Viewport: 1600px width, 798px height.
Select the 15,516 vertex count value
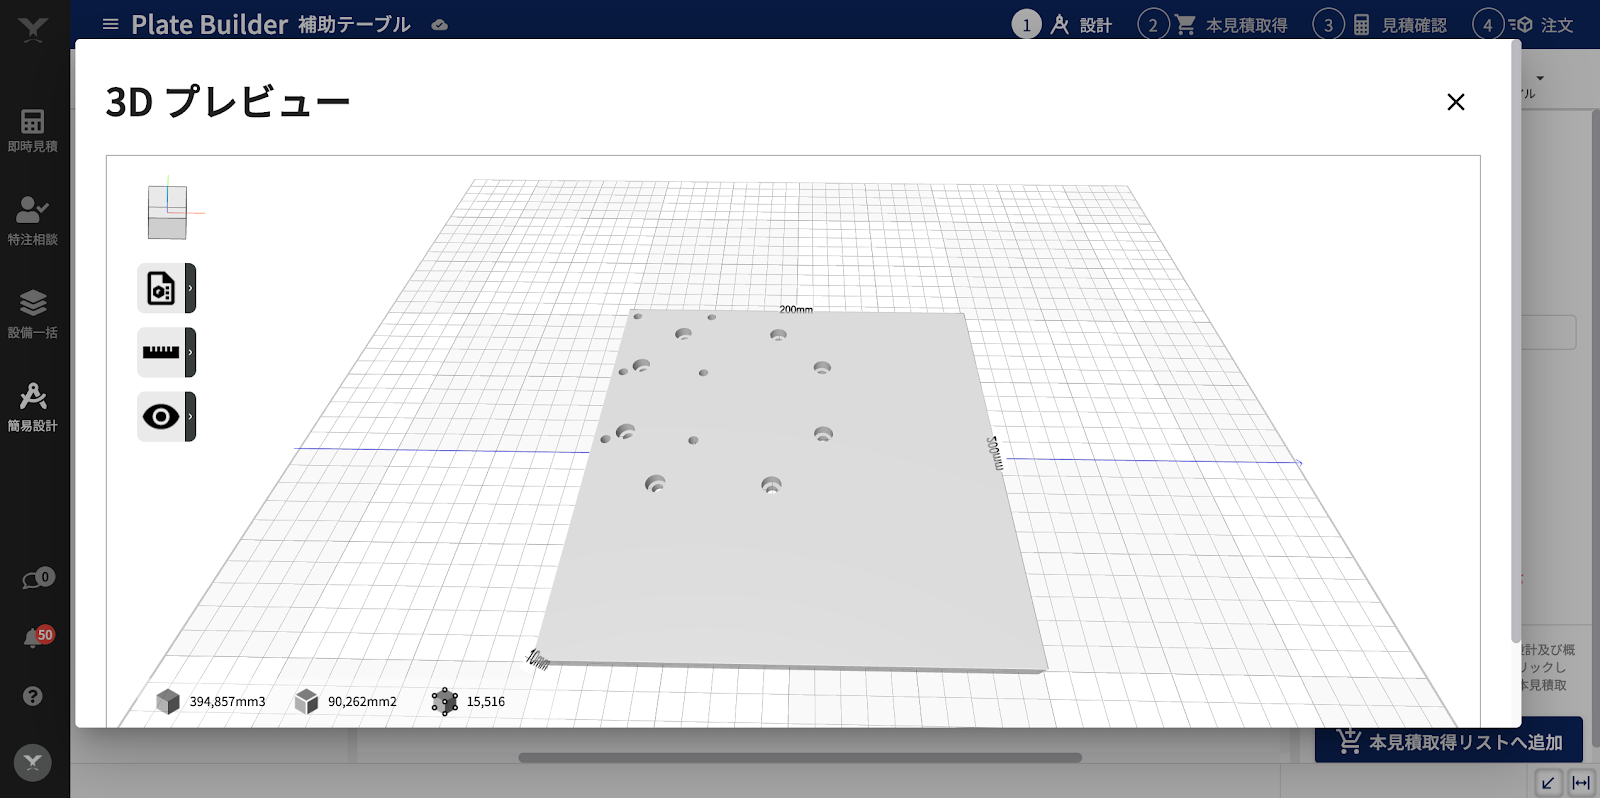click(486, 702)
